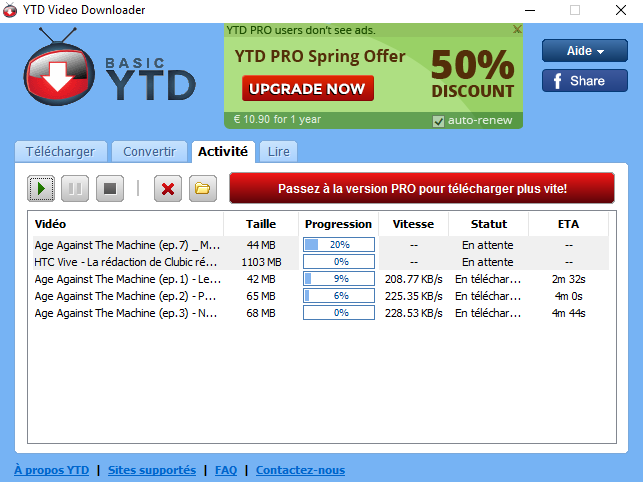Click the YTD Basic logo
Image resolution: width=643 pixels, height=482 pixels.
click(109, 67)
